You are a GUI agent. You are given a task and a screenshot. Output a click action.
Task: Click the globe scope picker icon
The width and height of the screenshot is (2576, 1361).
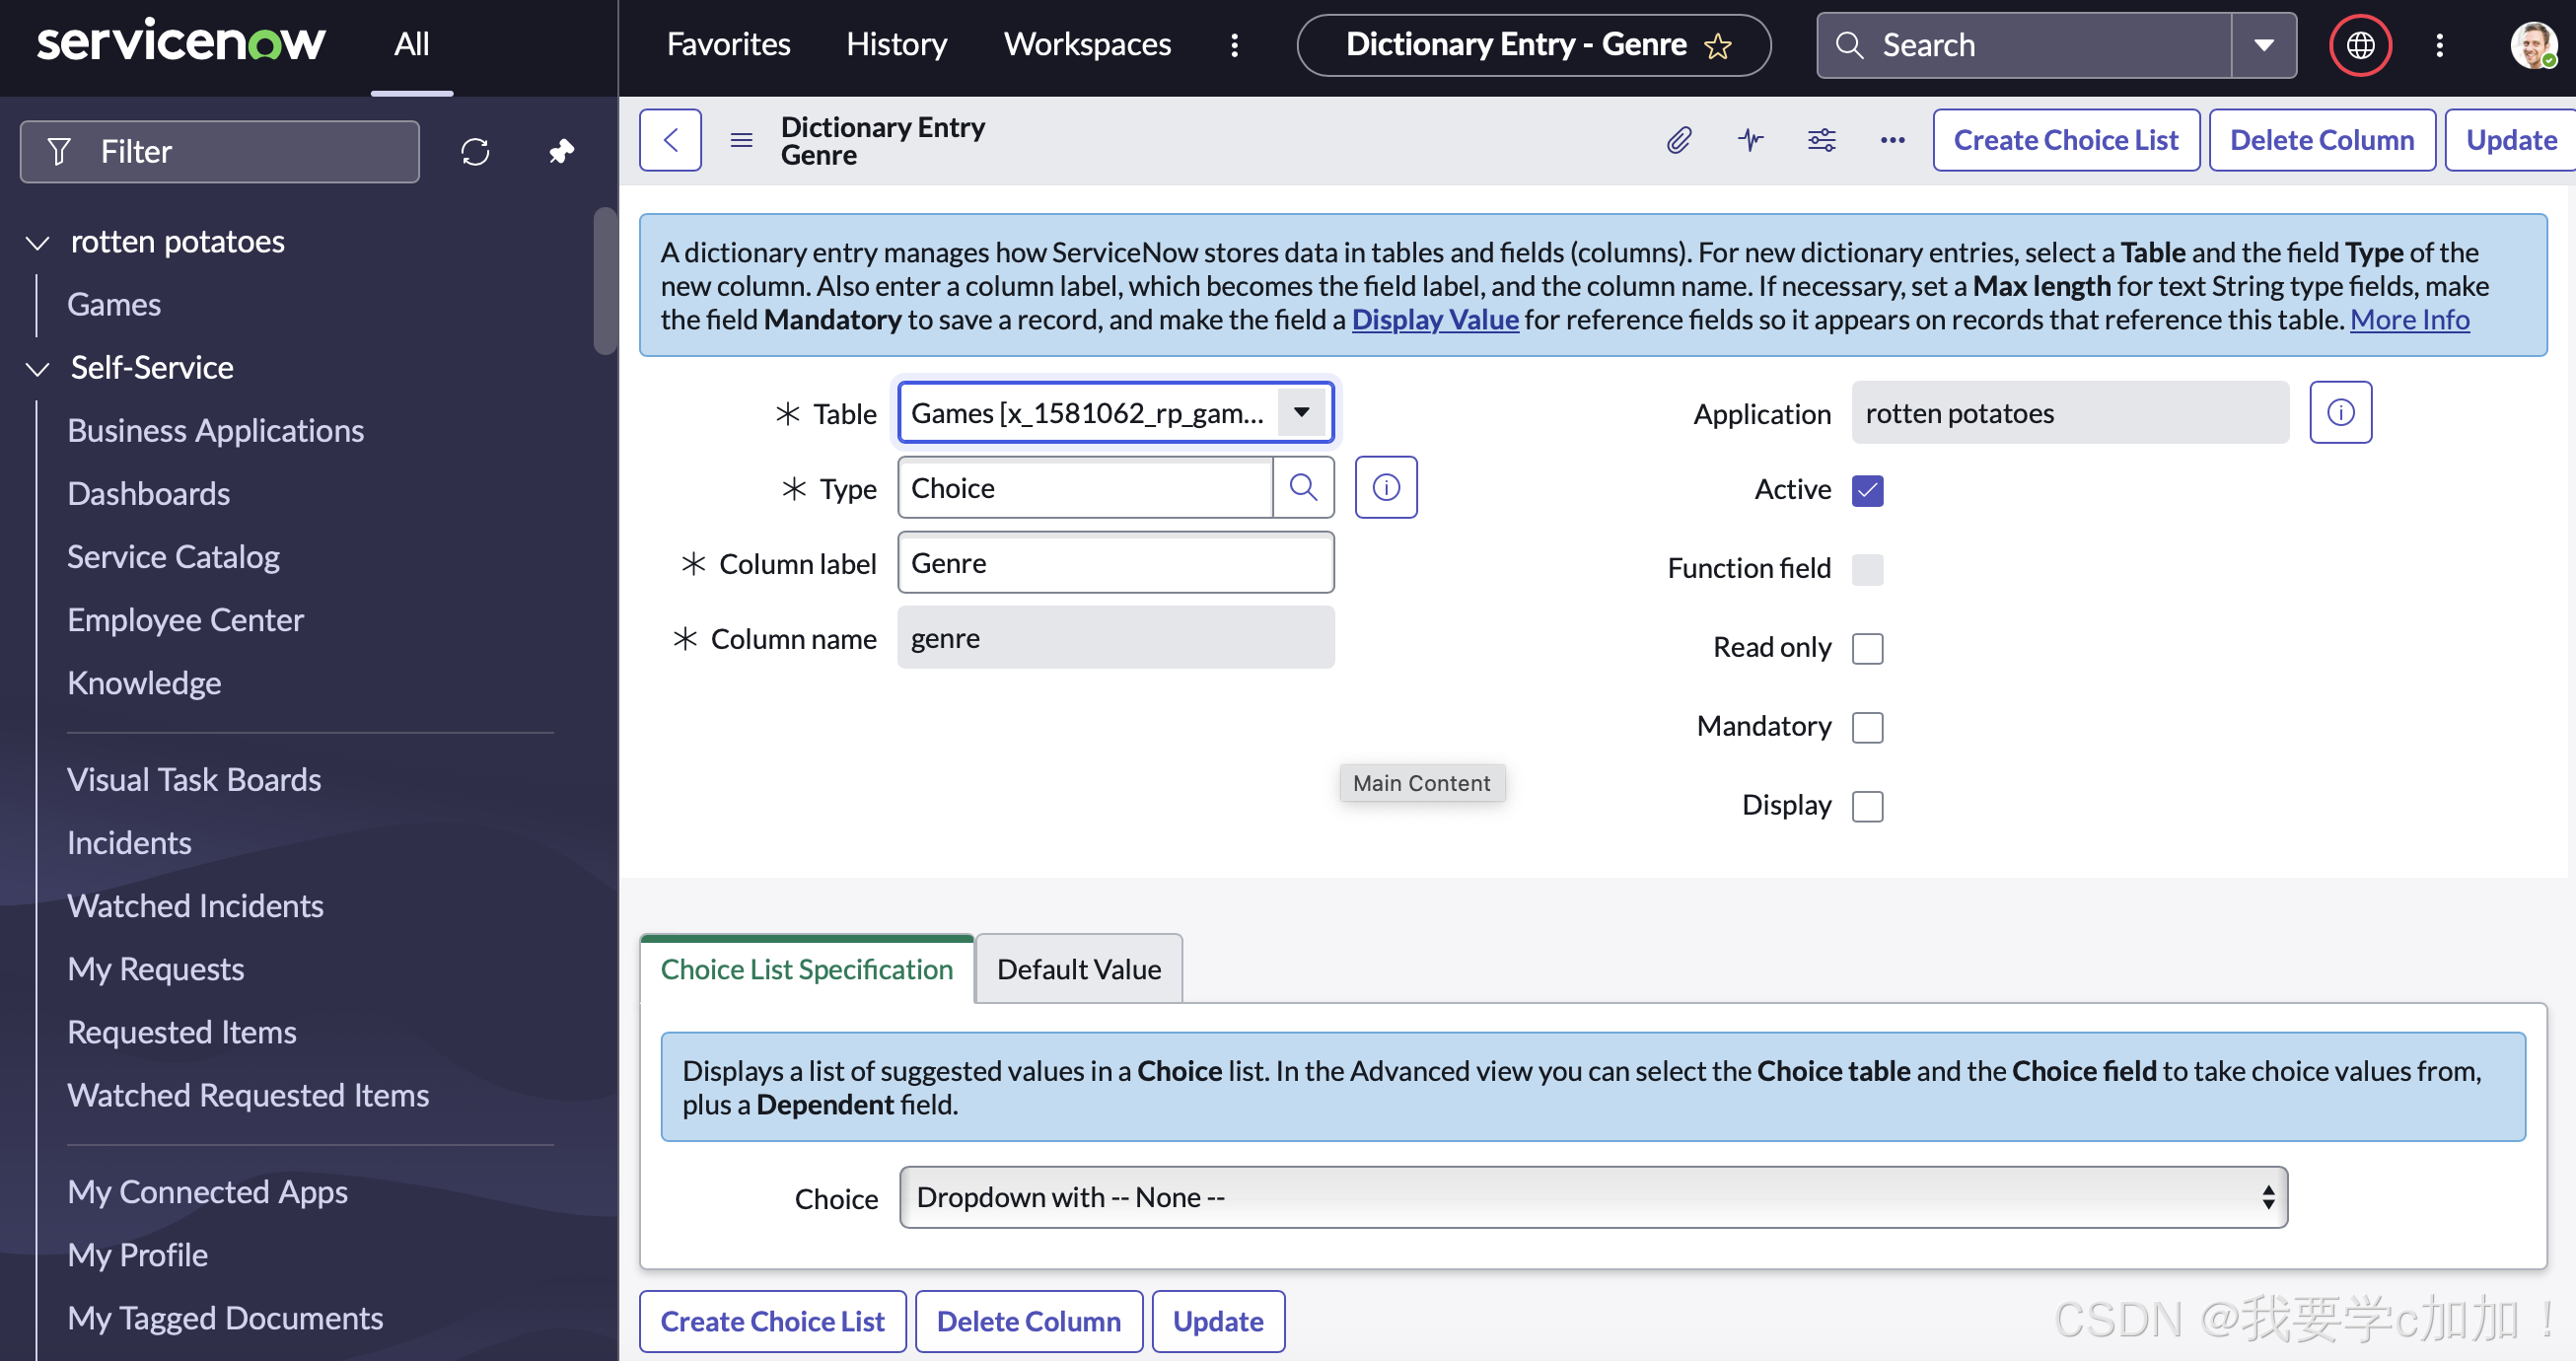(x=2360, y=45)
